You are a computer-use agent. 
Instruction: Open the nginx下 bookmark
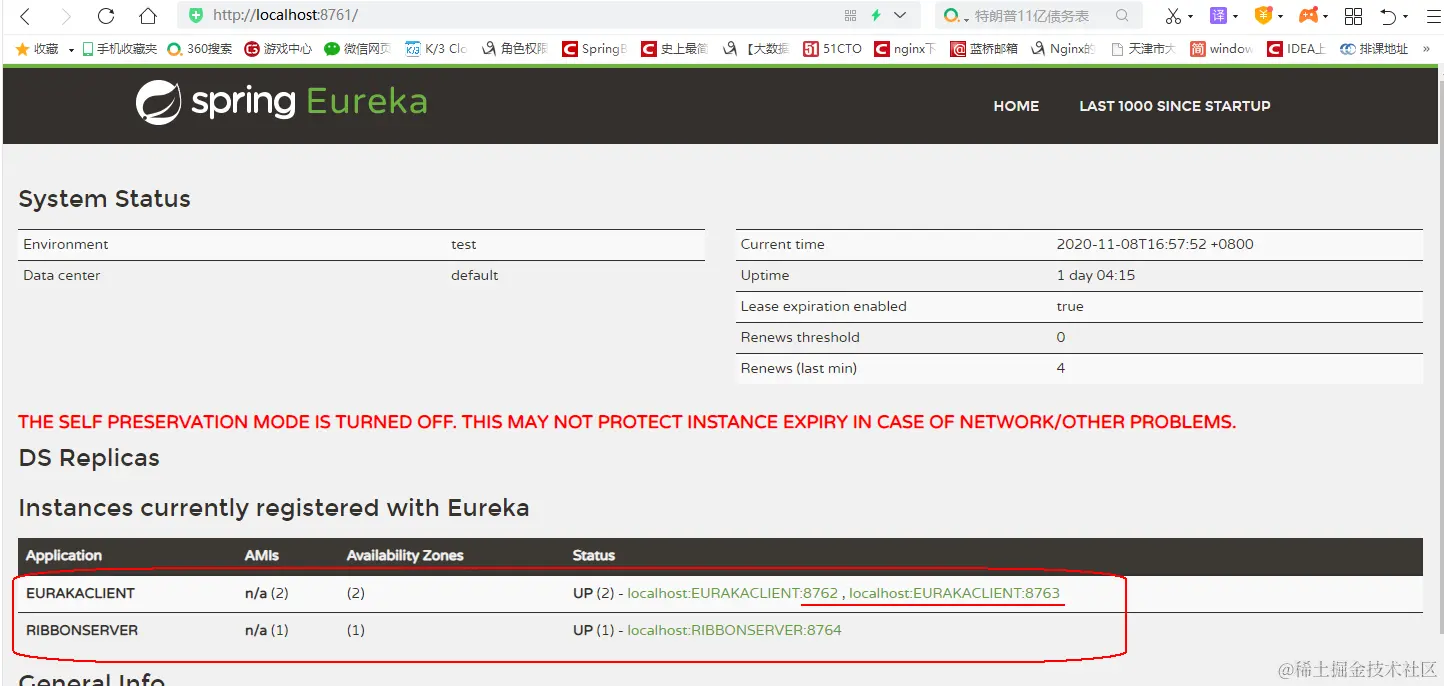905,48
